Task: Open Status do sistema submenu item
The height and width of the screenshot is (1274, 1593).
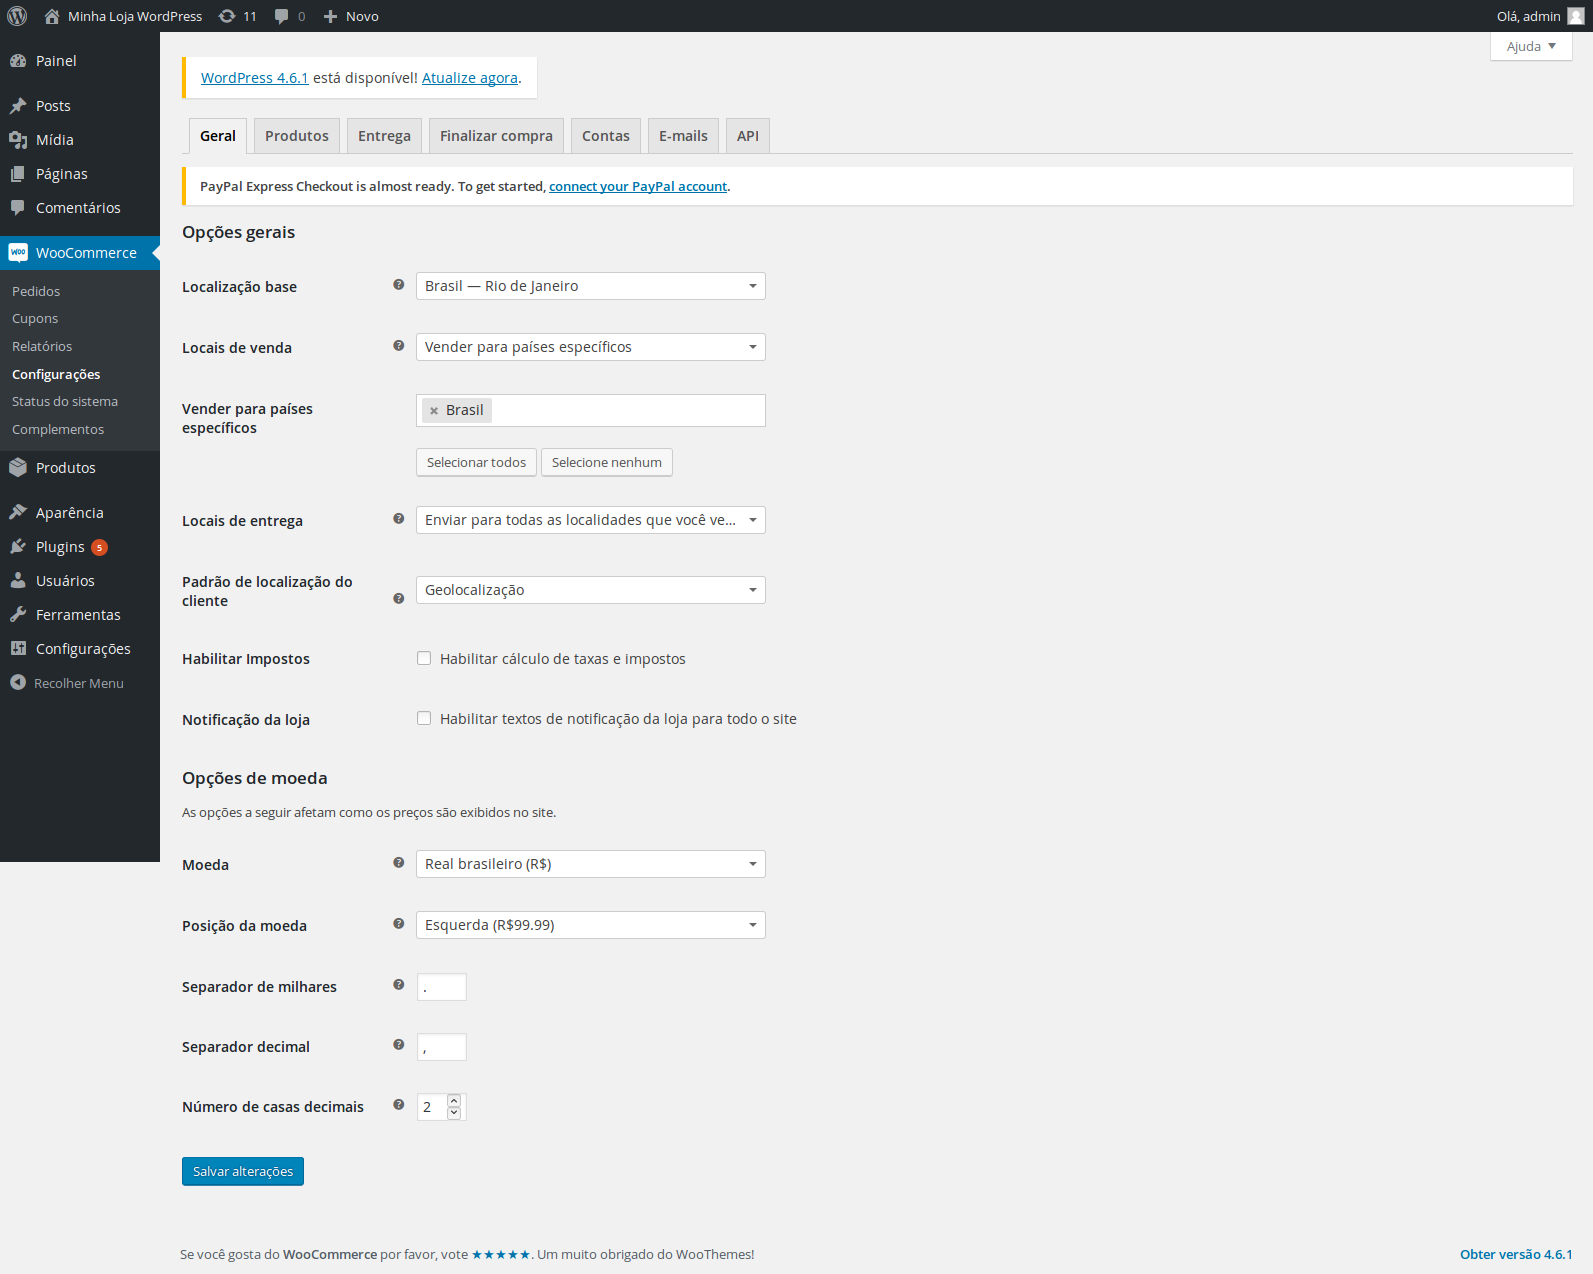Action: point(65,401)
